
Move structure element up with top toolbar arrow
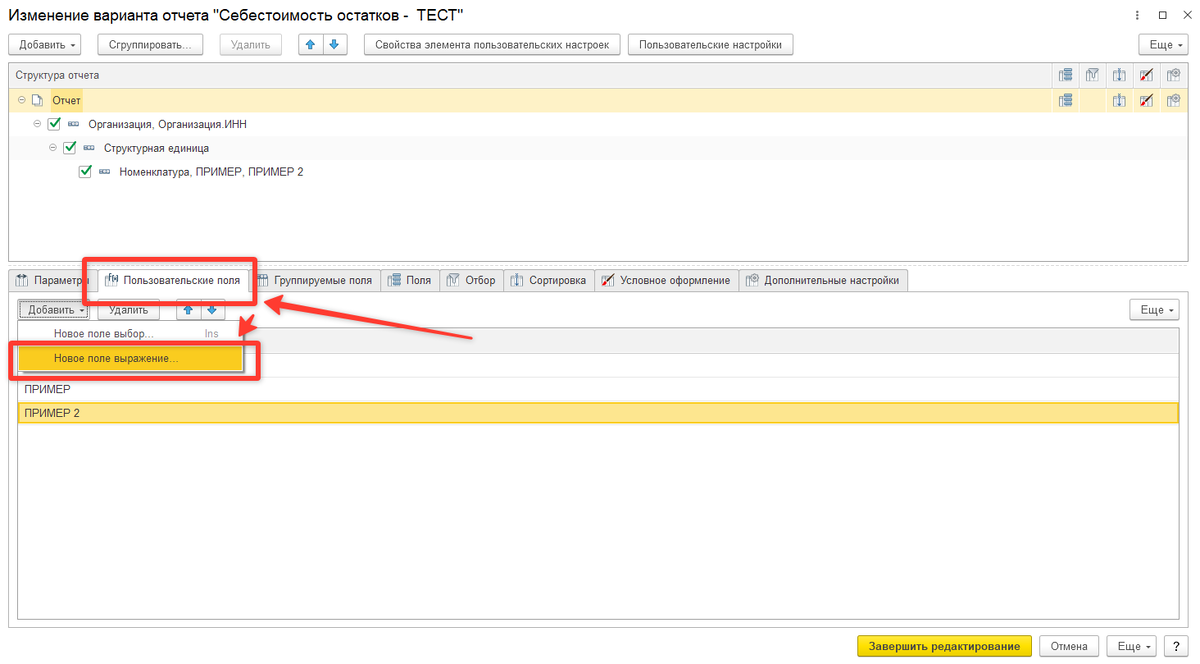click(x=311, y=45)
